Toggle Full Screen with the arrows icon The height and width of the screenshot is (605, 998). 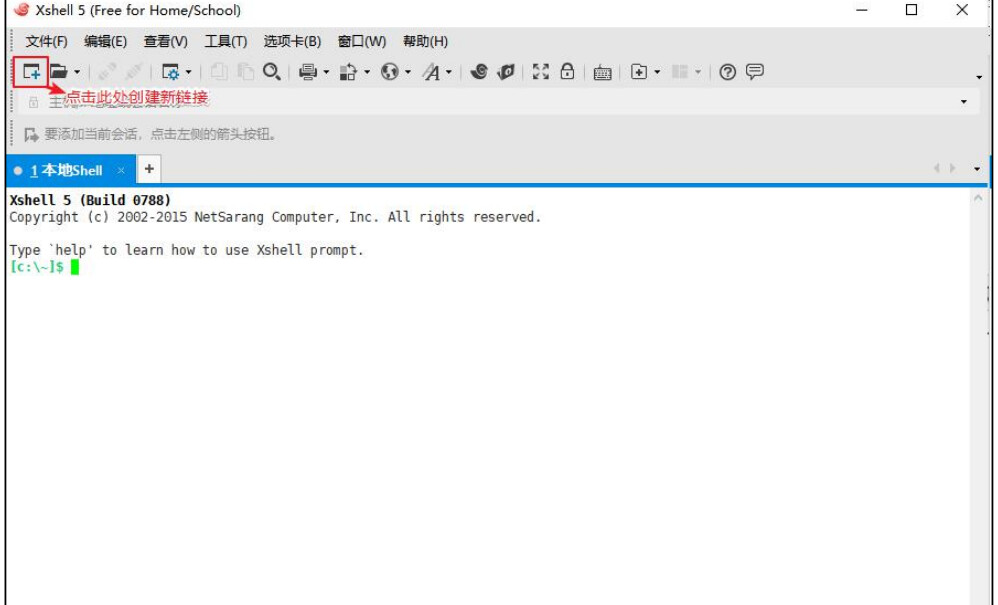[x=540, y=72]
